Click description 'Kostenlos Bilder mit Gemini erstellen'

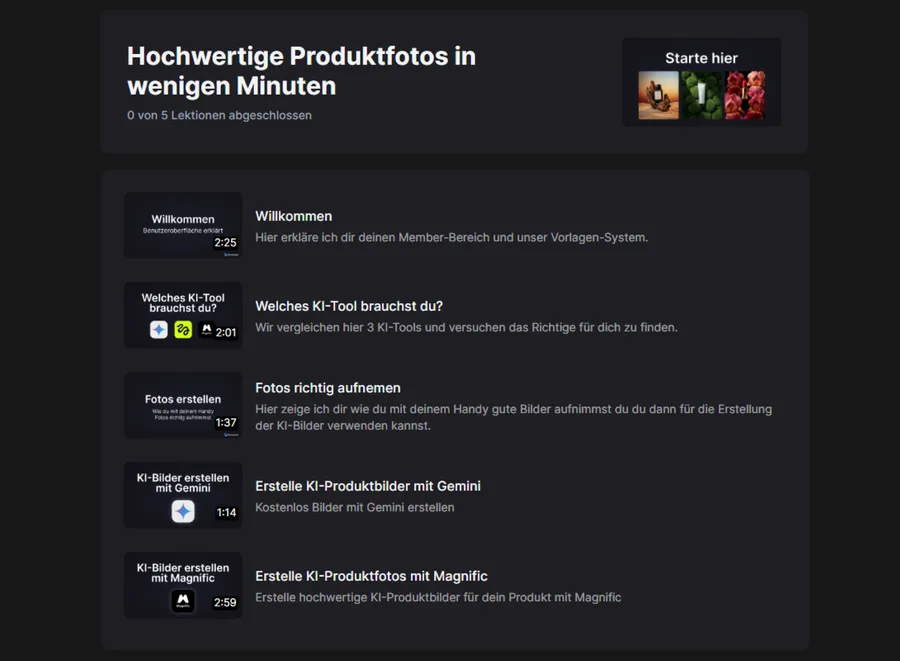355,508
